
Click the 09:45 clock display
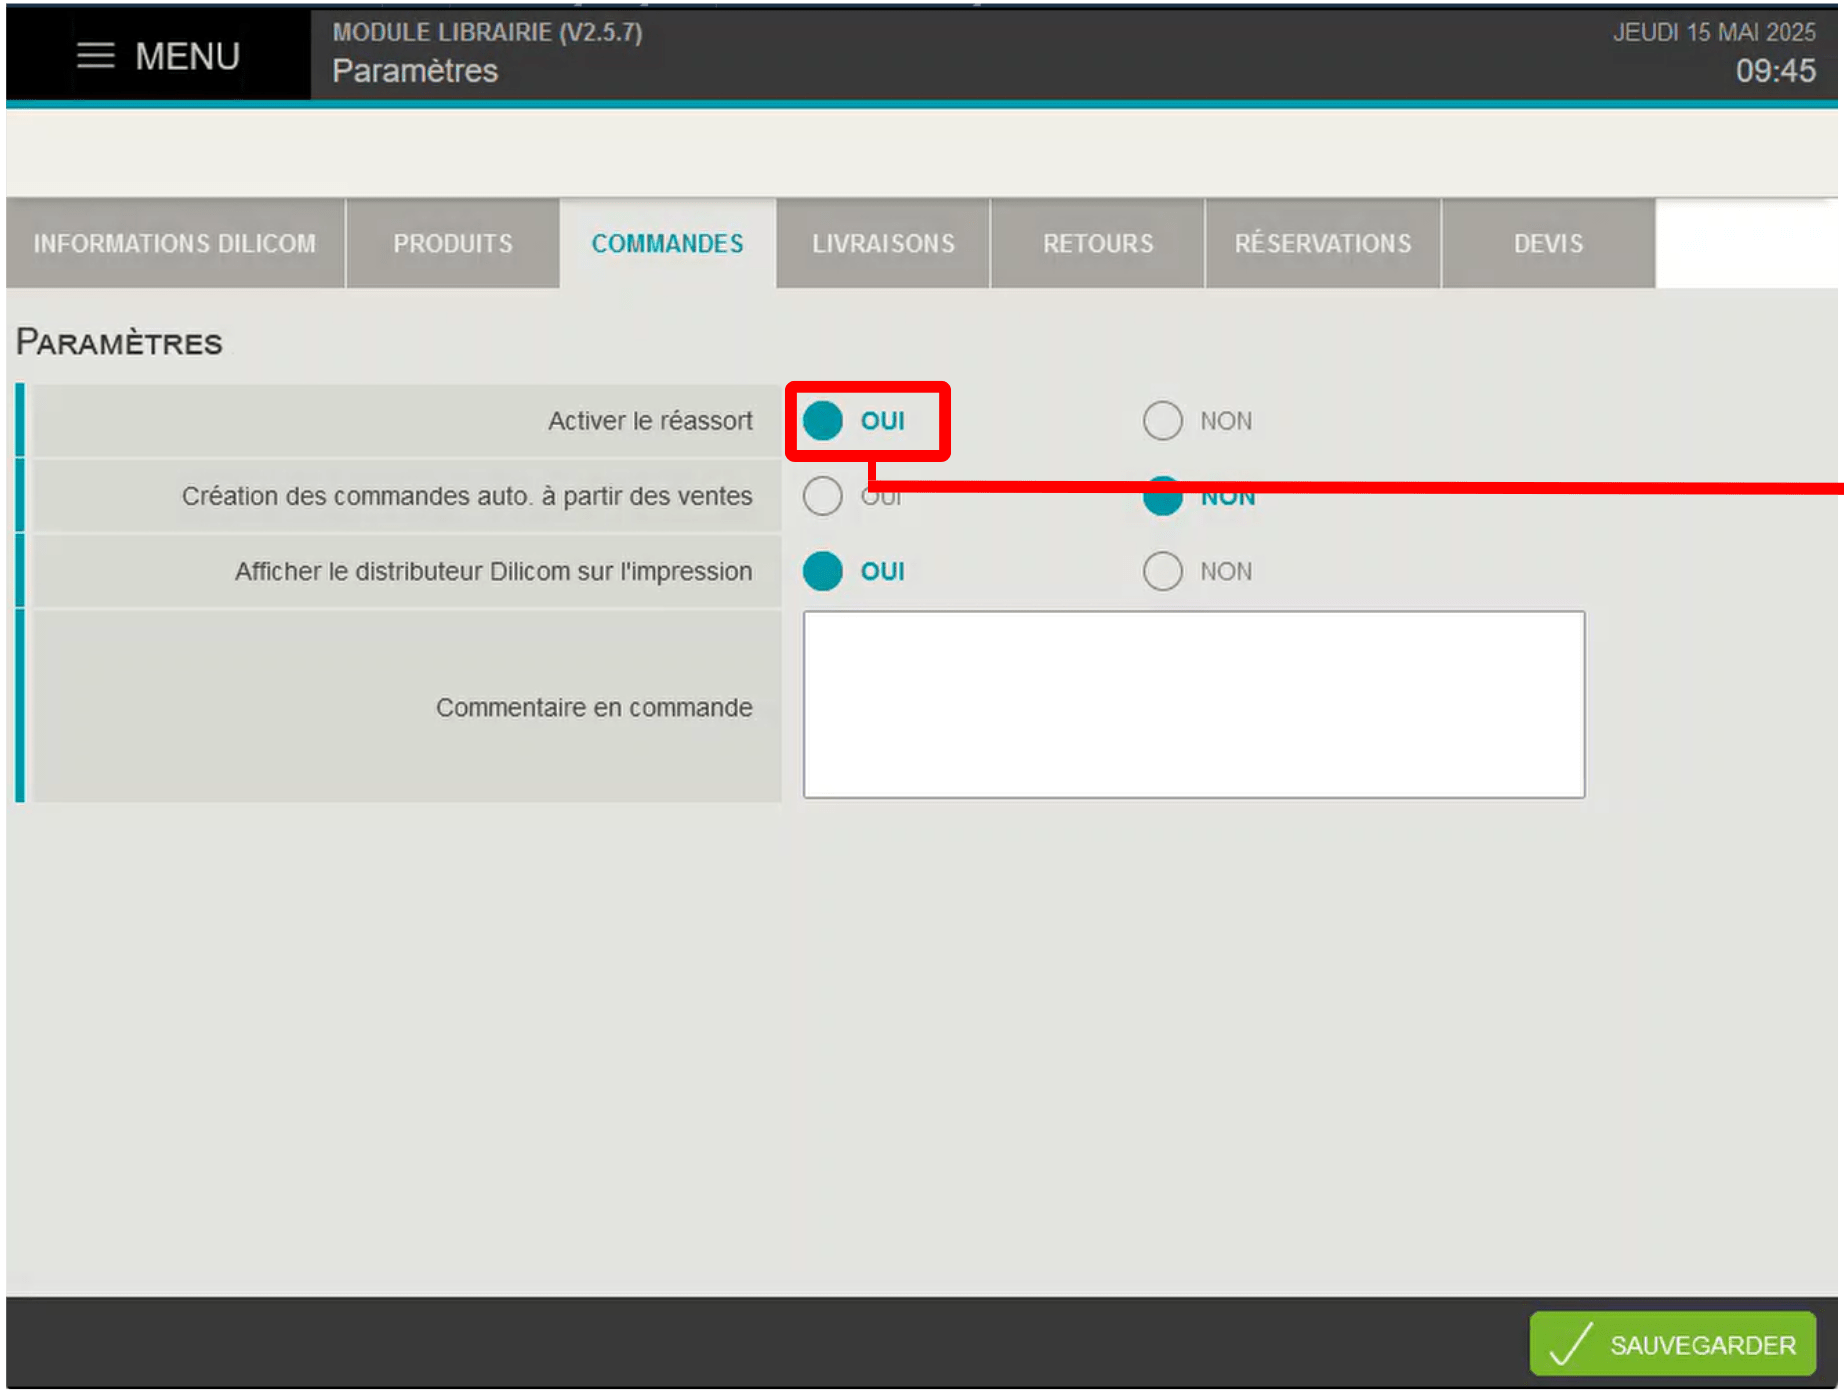[x=1775, y=71]
